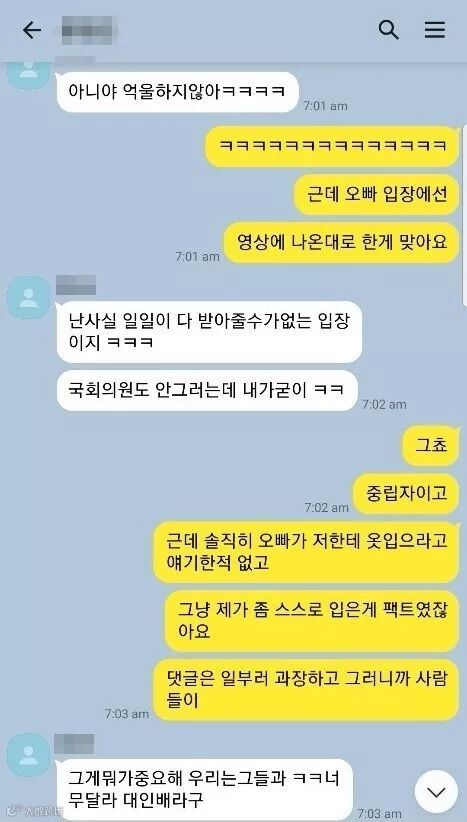This screenshot has width=467, height=822.
Task: Select the long ㅋㅋㅋ yellow message bubble
Action: pos(332,146)
